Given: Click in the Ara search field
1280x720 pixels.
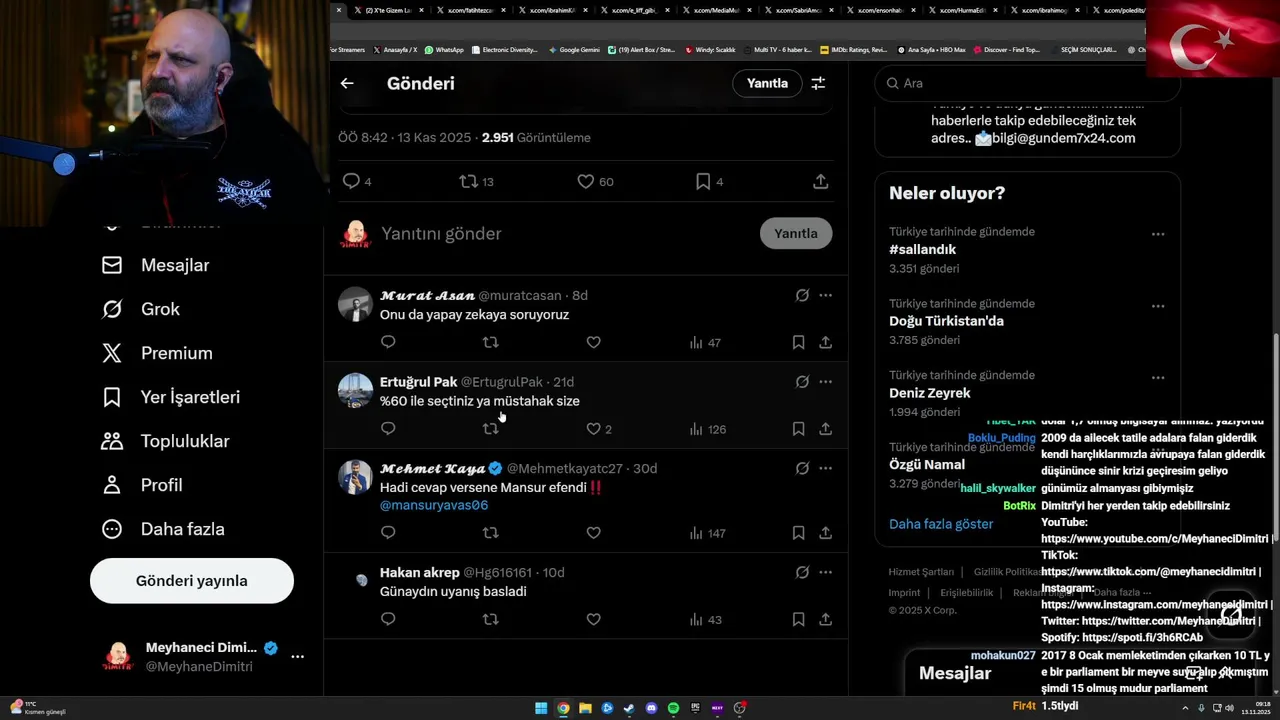Looking at the screenshot, I should [1027, 83].
